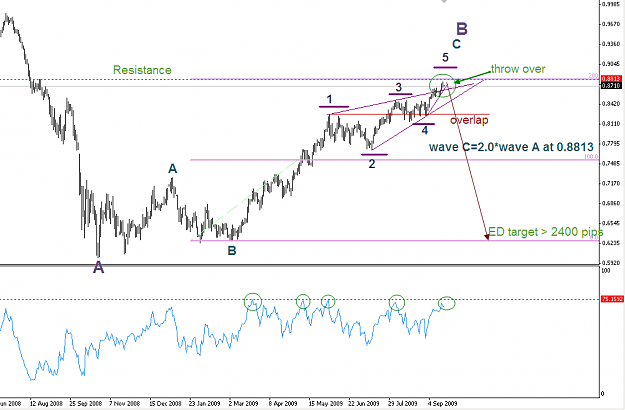The width and height of the screenshot is (625, 410).
Task: Select the '15 Dec 2008' date label
Action: point(165,403)
